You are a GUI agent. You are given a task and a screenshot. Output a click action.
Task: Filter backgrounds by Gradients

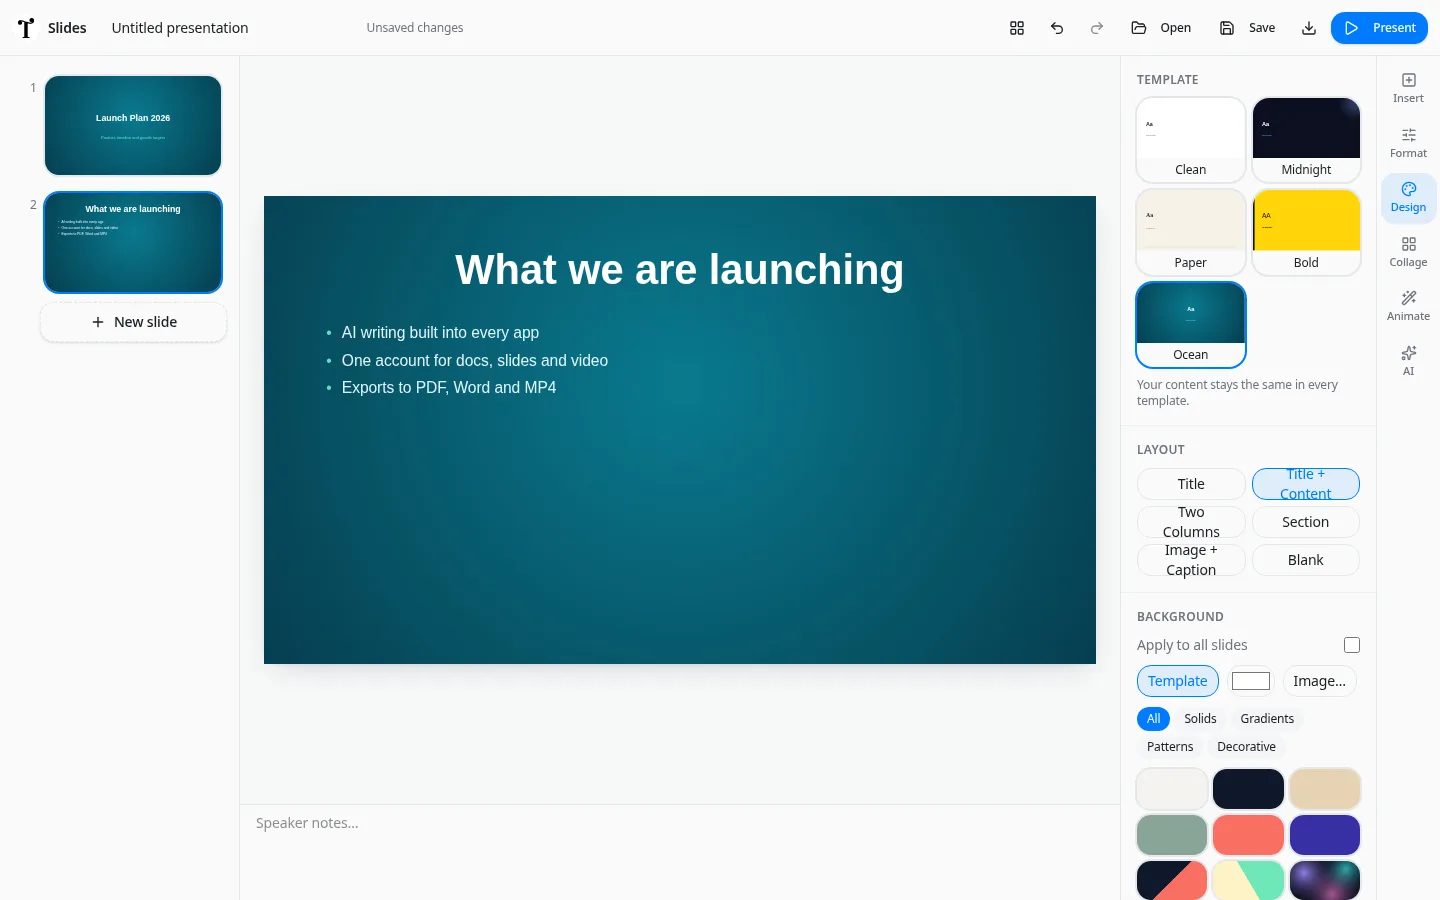point(1267,719)
